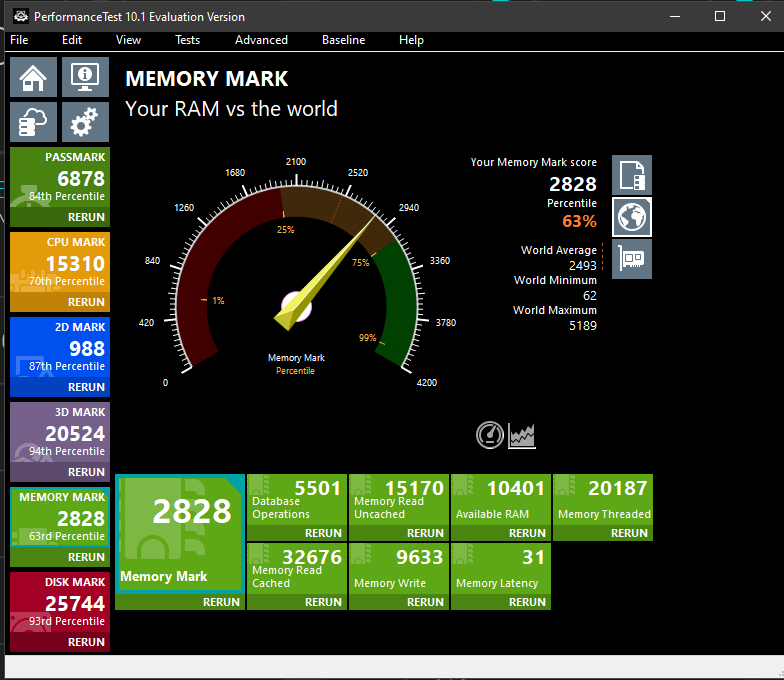The image size is (784, 680).
Task: Select the Memory Read Cached 32676 tile
Action: click(x=297, y=570)
